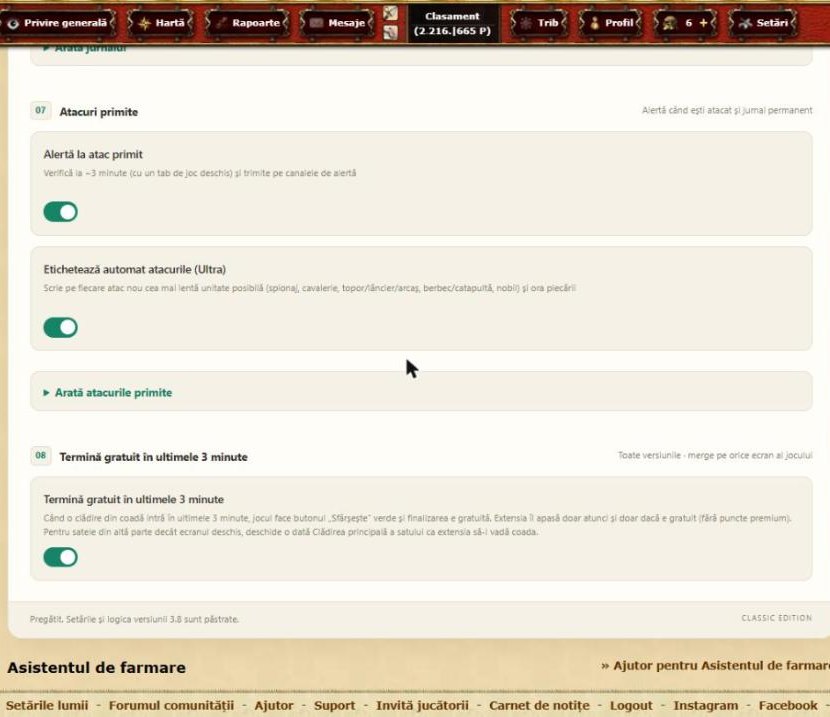Click section number 07 badge
Image resolution: width=830 pixels, height=717 pixels.
[x=41, y=110]
